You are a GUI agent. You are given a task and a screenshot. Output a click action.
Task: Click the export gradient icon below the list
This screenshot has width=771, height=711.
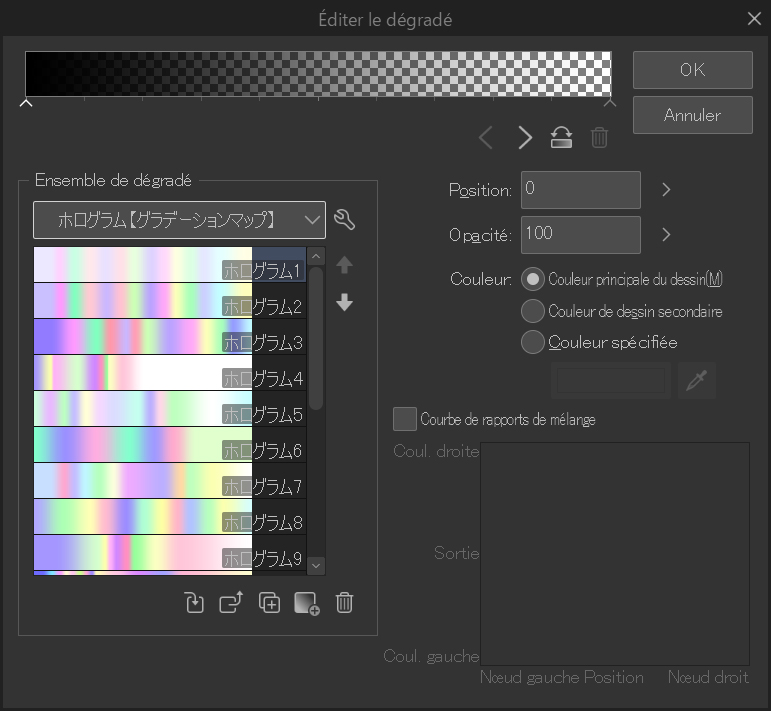231,603
